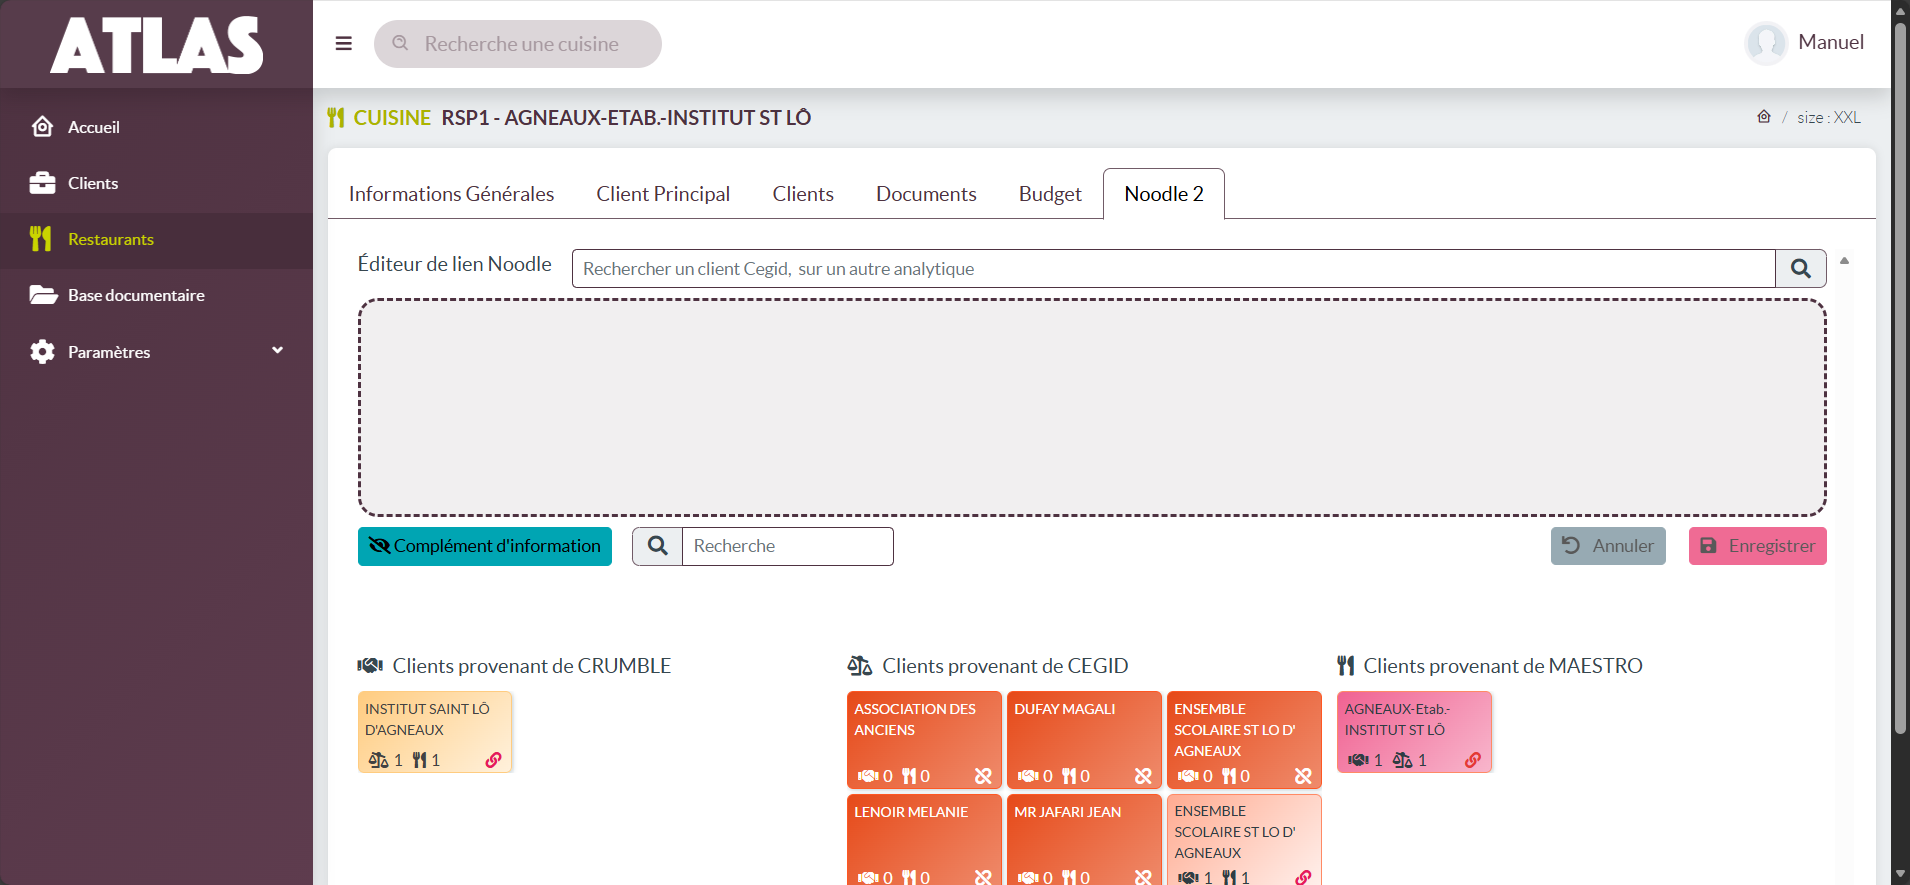Switch to the Informations Générales tab
This screenshot has width=1910, height=885.
[451, 194]
